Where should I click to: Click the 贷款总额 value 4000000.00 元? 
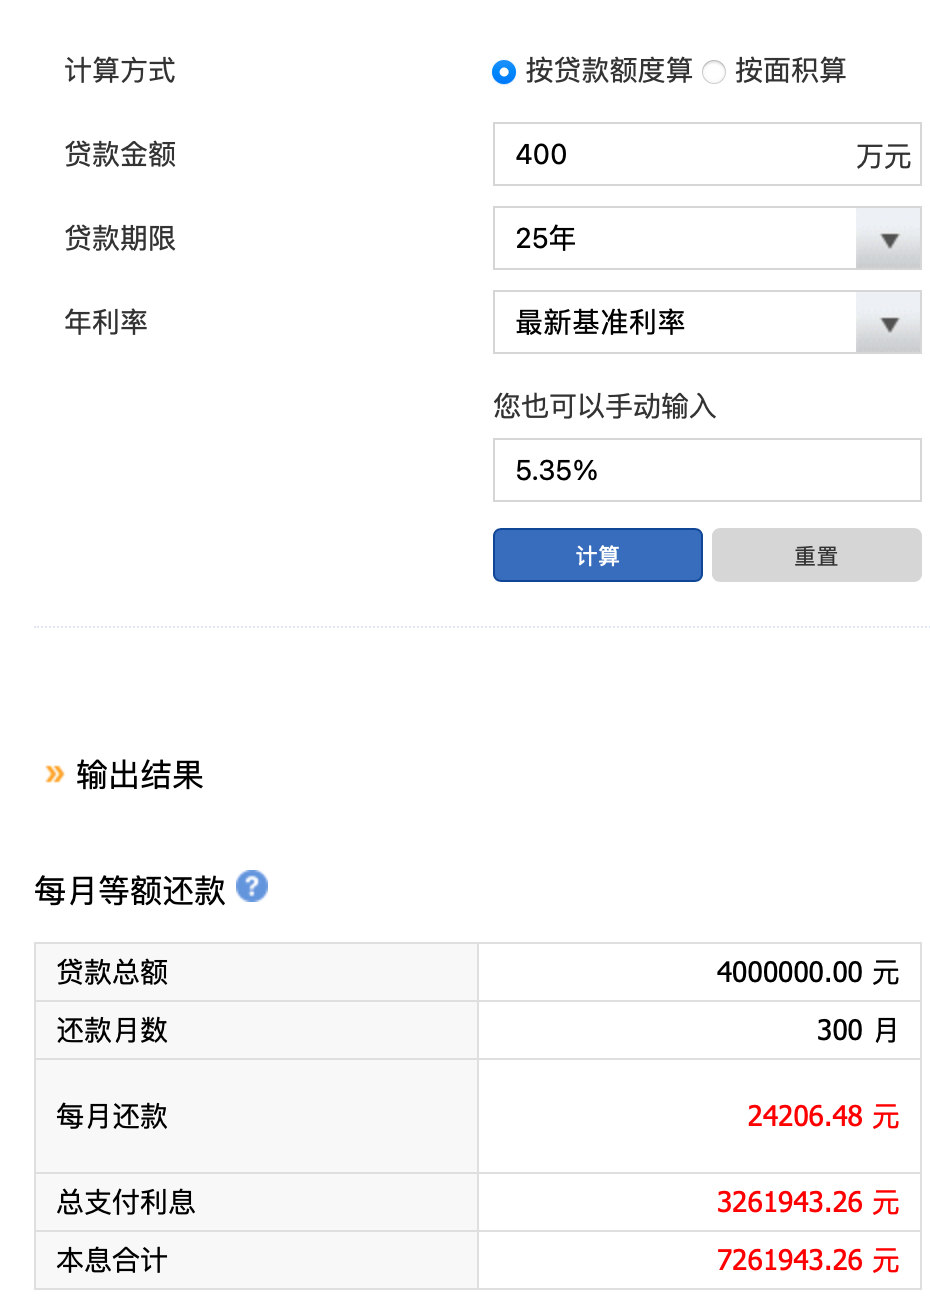[808, 972]
